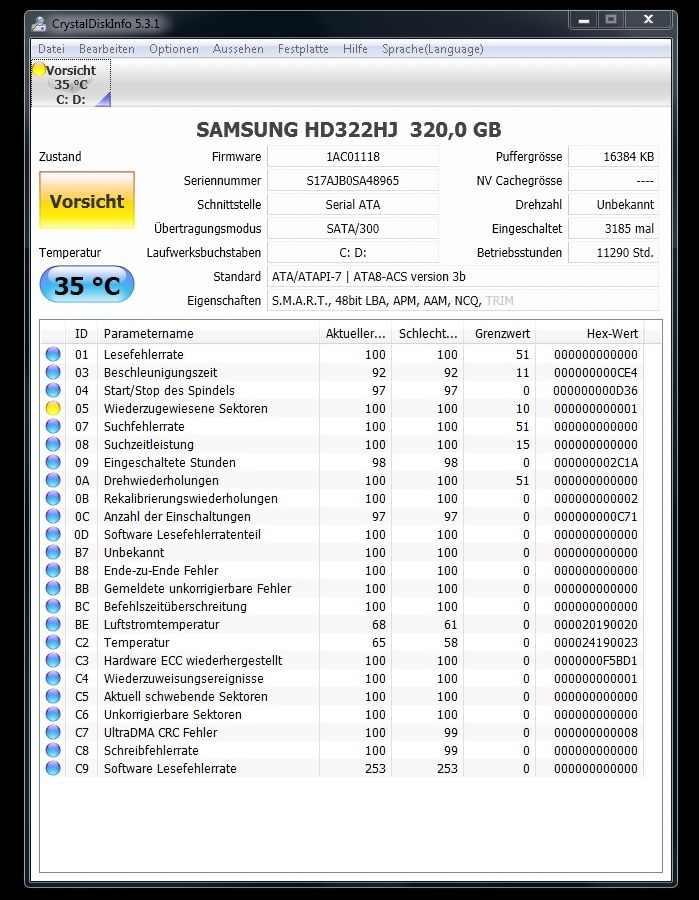Click hex value 0000000F5BD1
This screenshot has height=900, width=699.
coord(596,661)
